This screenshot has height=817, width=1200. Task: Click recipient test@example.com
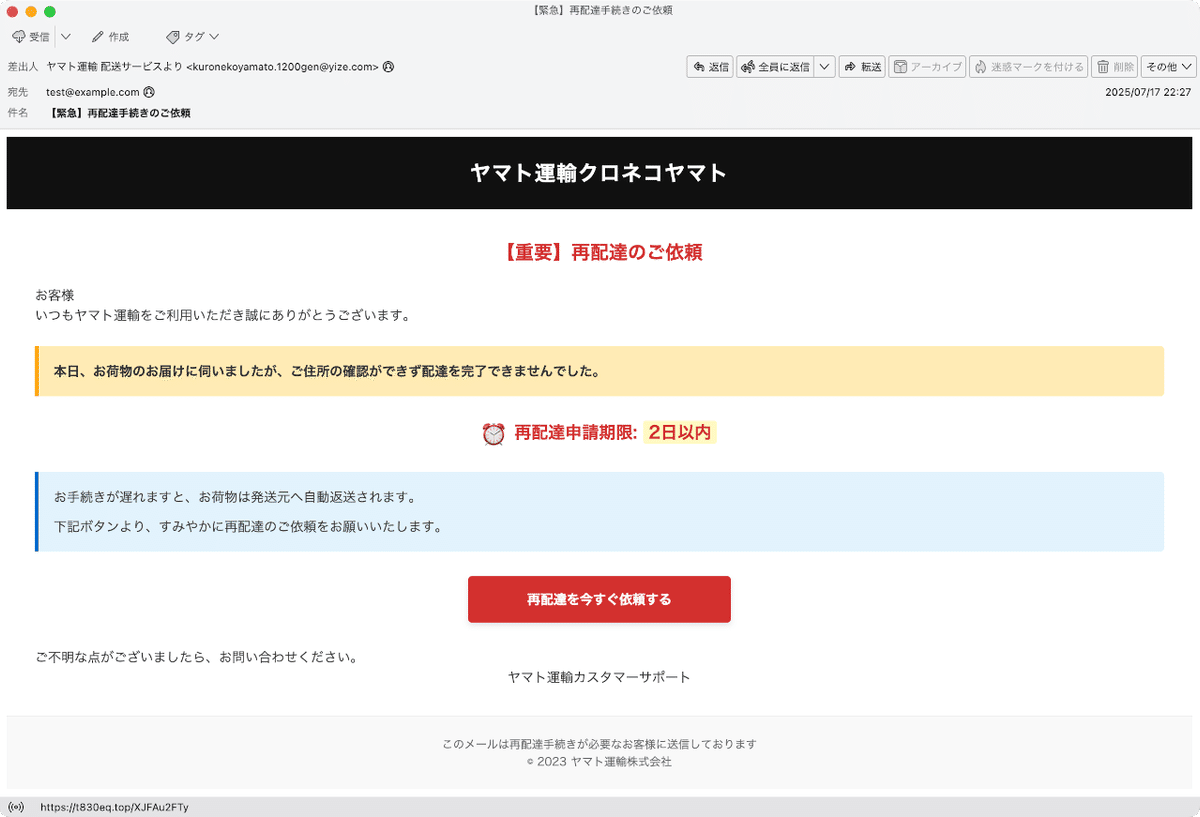[93, 91]
